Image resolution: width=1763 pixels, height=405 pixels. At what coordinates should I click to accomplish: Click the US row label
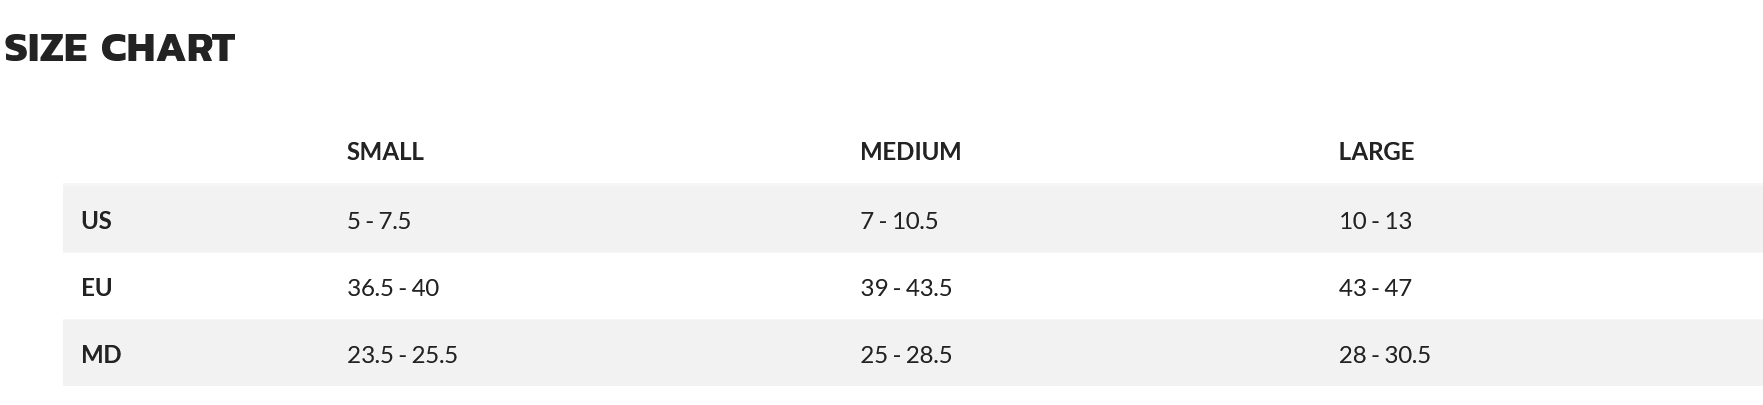[96, 220]
